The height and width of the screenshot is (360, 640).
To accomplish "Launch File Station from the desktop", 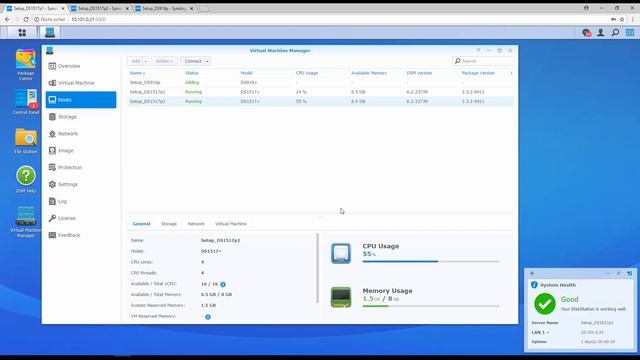I will coord(25,141).
